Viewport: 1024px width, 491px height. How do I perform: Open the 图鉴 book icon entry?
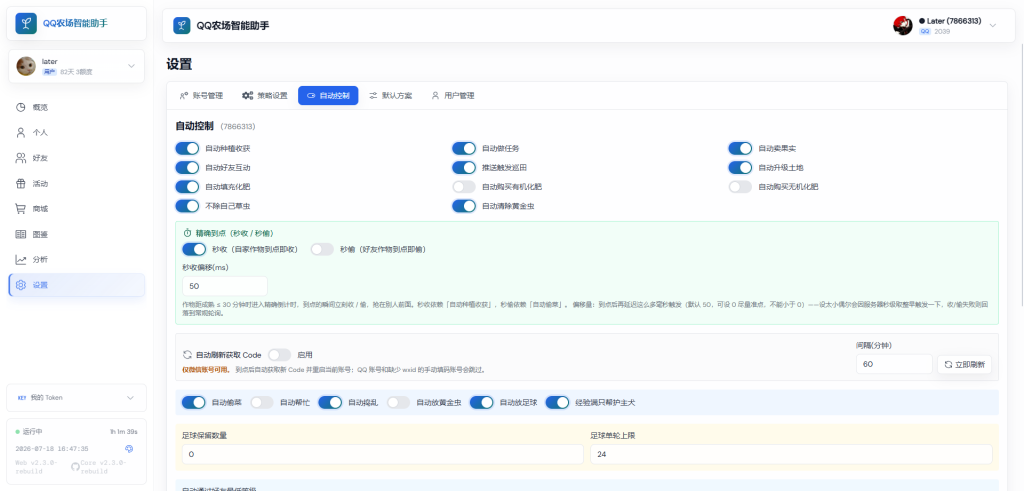tap(21, 234)
